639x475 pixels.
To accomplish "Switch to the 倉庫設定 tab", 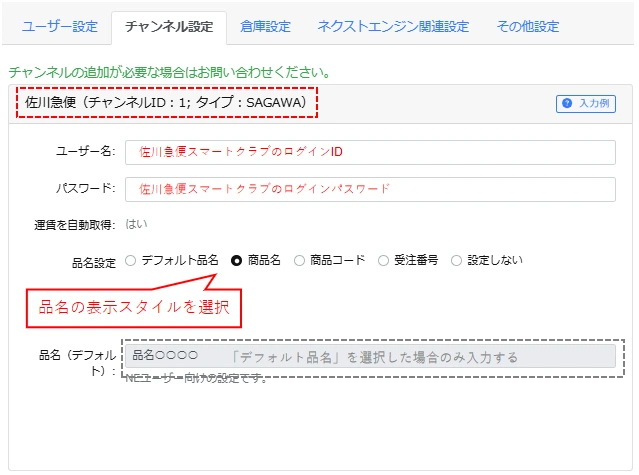I will 265,27.
